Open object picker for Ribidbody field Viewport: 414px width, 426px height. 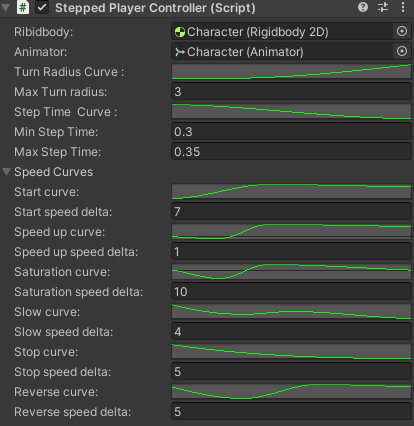click(402, 31)
